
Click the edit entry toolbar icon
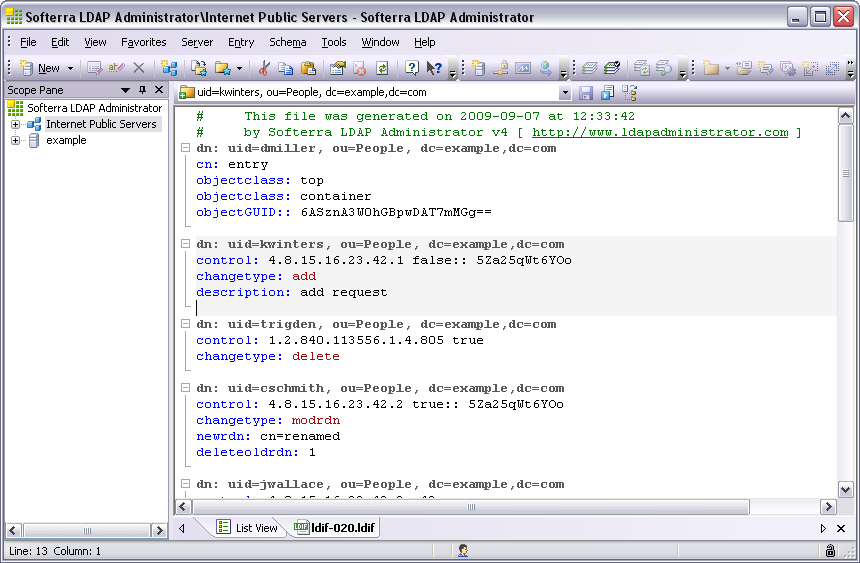coord(94,68)
